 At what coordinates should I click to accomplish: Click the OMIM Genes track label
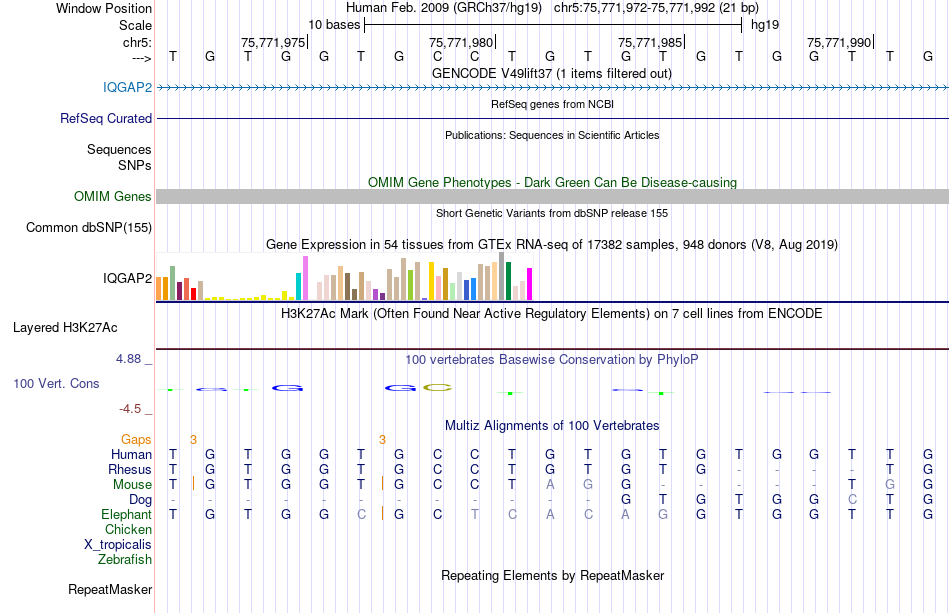tap(113, 196)
